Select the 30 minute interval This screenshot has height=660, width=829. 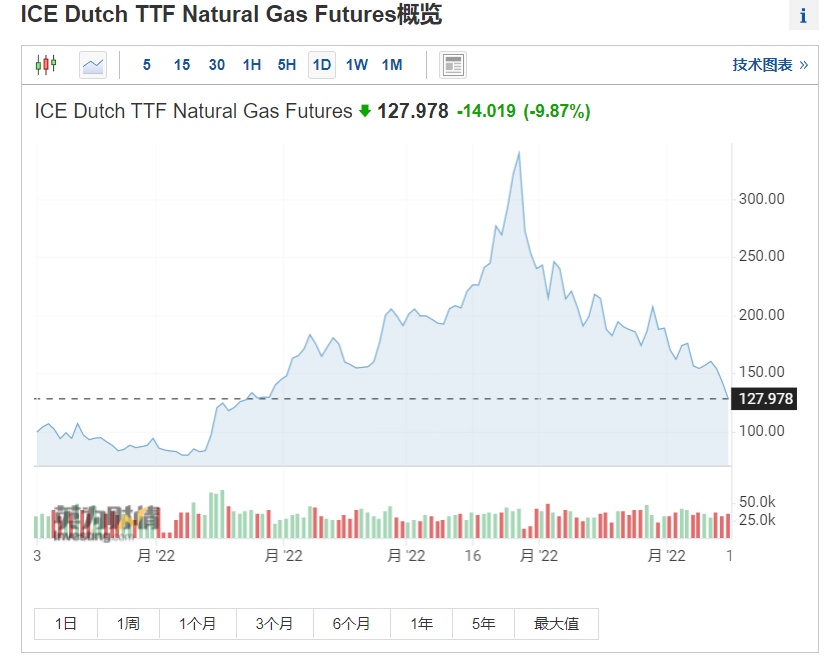[216, 65]
